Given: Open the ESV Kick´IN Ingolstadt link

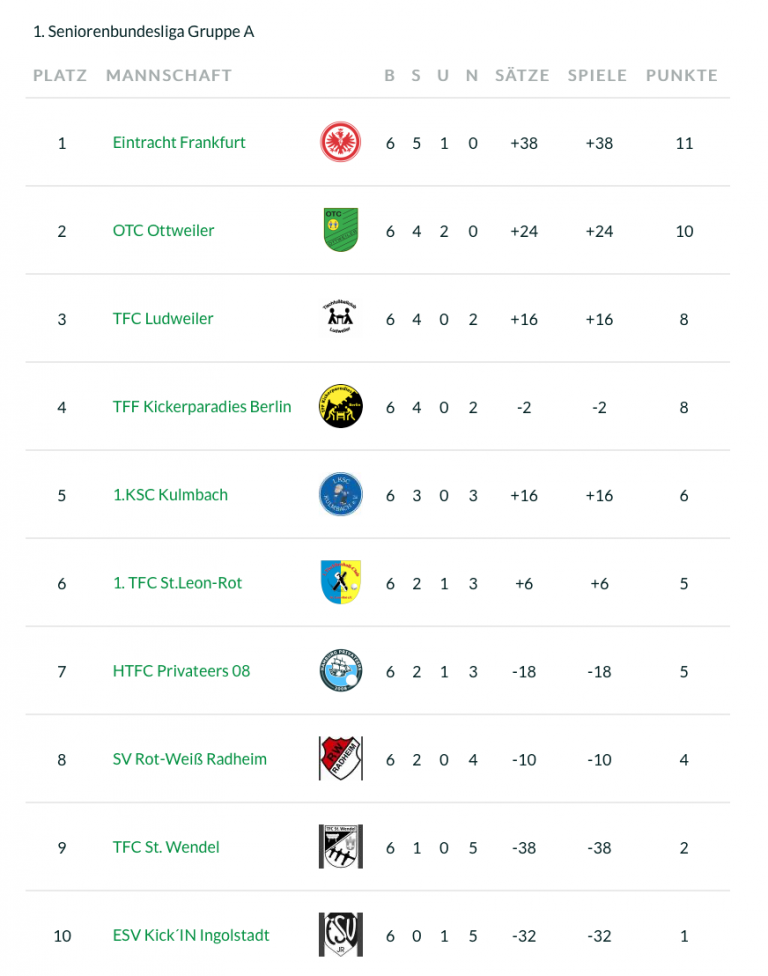Looking at the screenshot, I should coord(191,935).
